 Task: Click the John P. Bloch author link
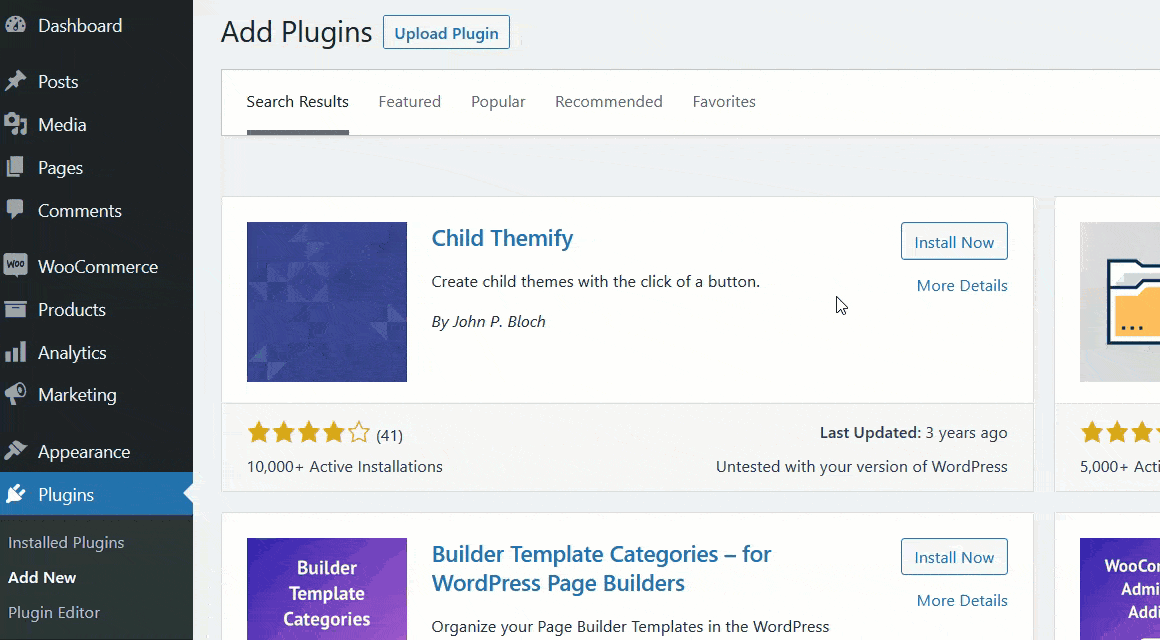tap(499, 322)
